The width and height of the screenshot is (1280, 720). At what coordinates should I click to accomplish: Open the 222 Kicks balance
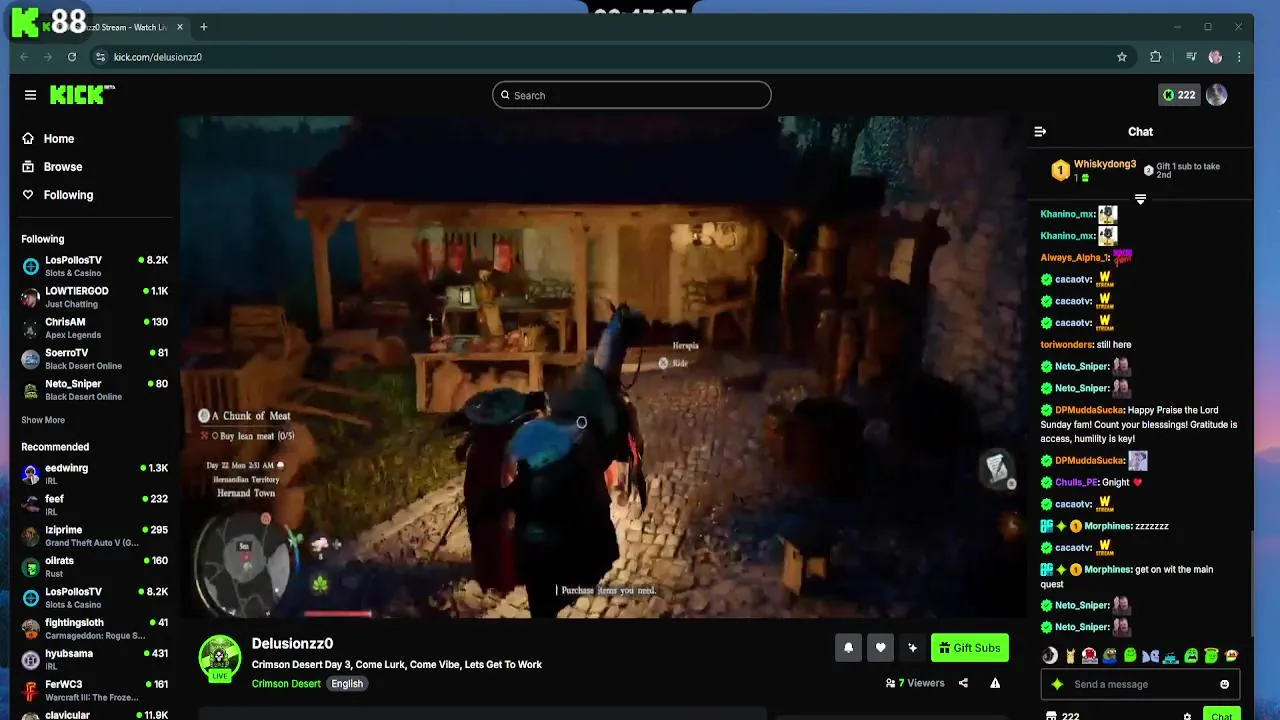[1178, 95]
